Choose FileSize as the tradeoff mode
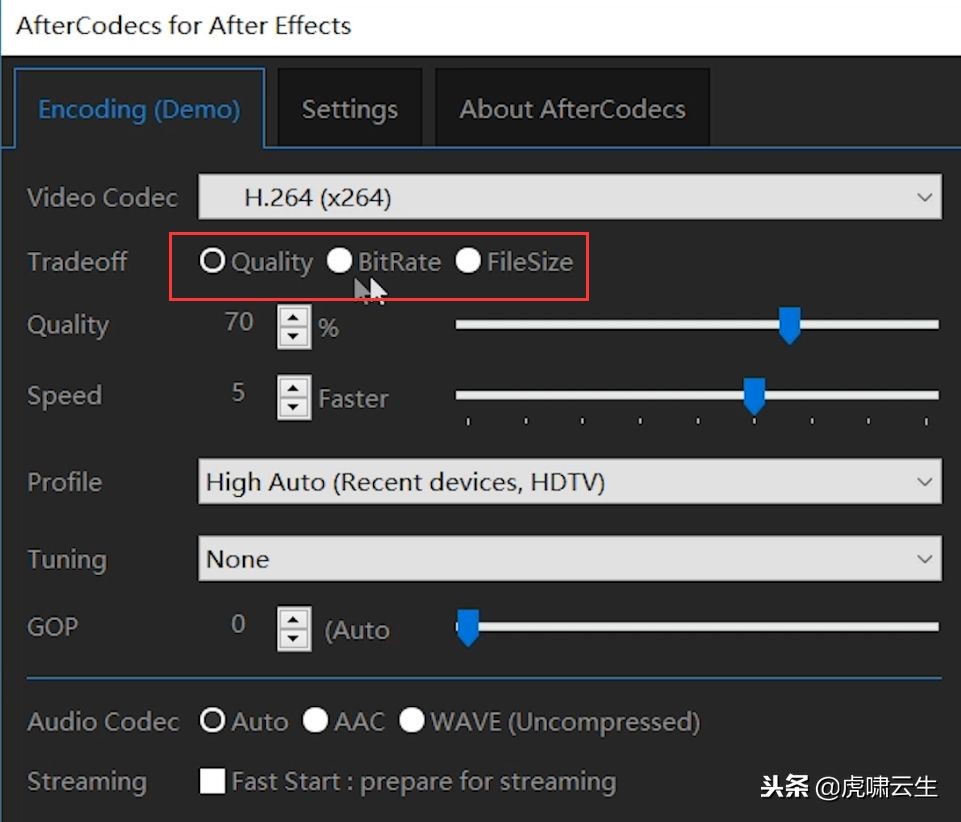Screen dimensions: 961x822 click(x=468, y=261)
